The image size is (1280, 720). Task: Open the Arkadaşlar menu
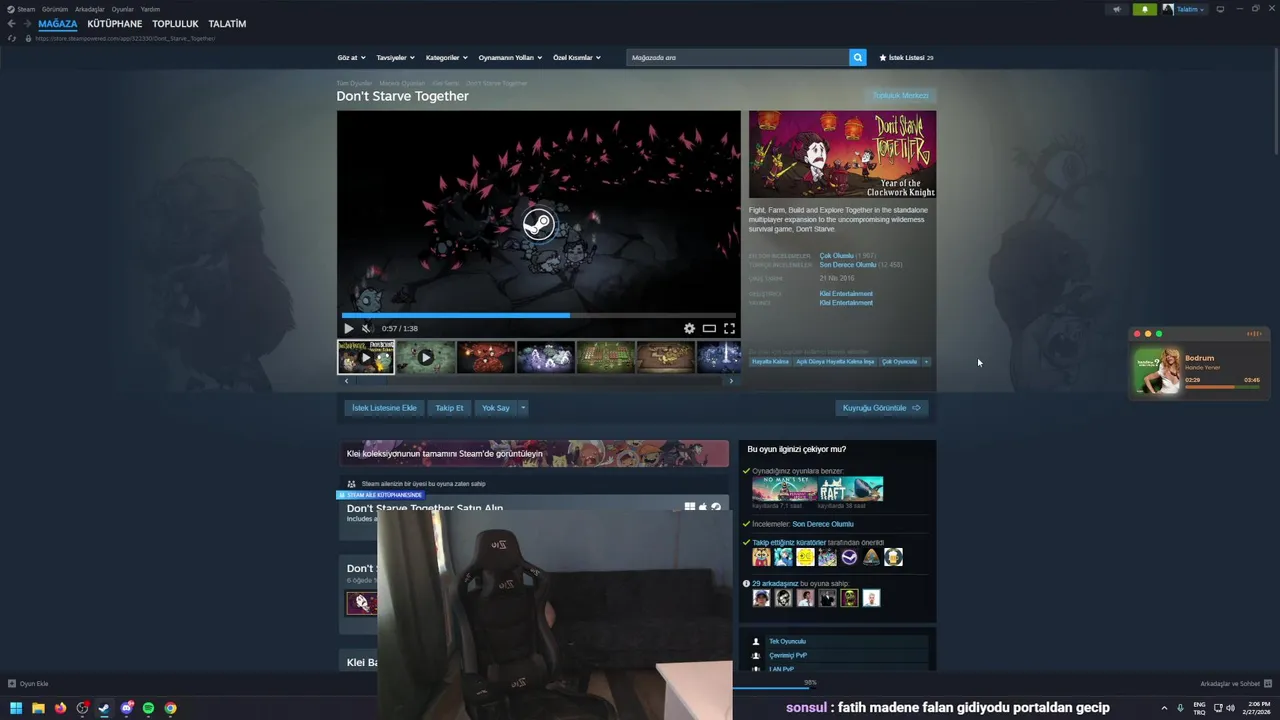click(90, 9)
